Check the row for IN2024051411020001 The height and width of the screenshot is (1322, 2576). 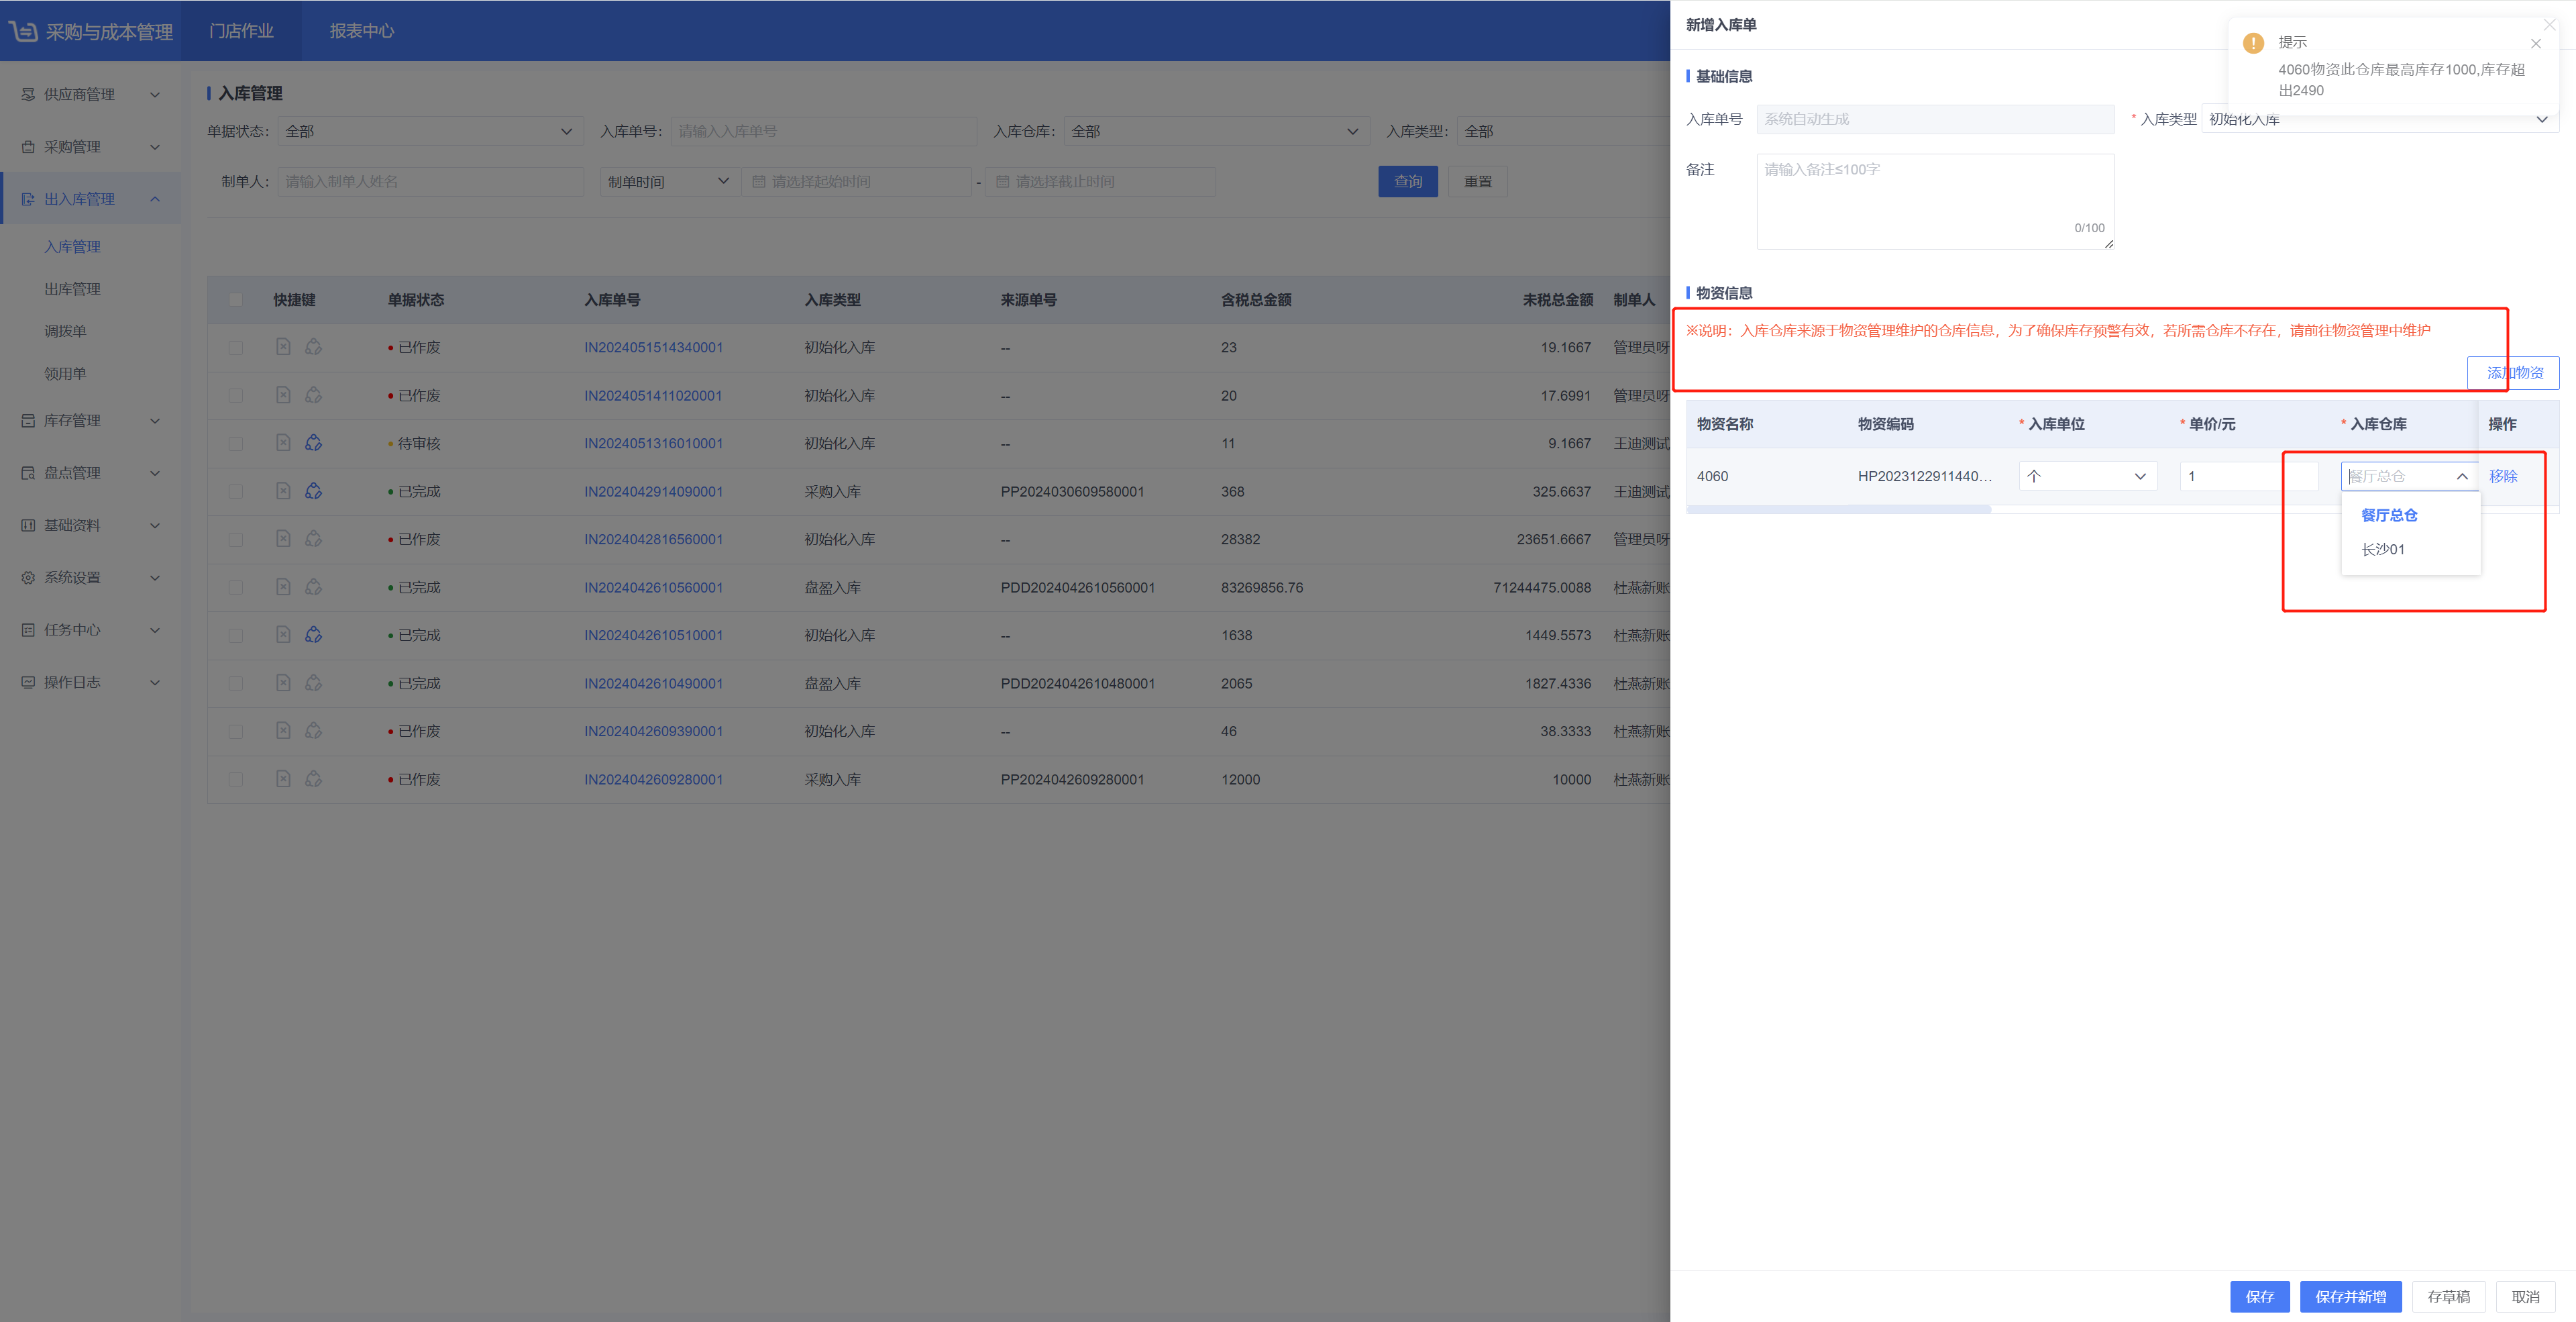pos(235,395)
